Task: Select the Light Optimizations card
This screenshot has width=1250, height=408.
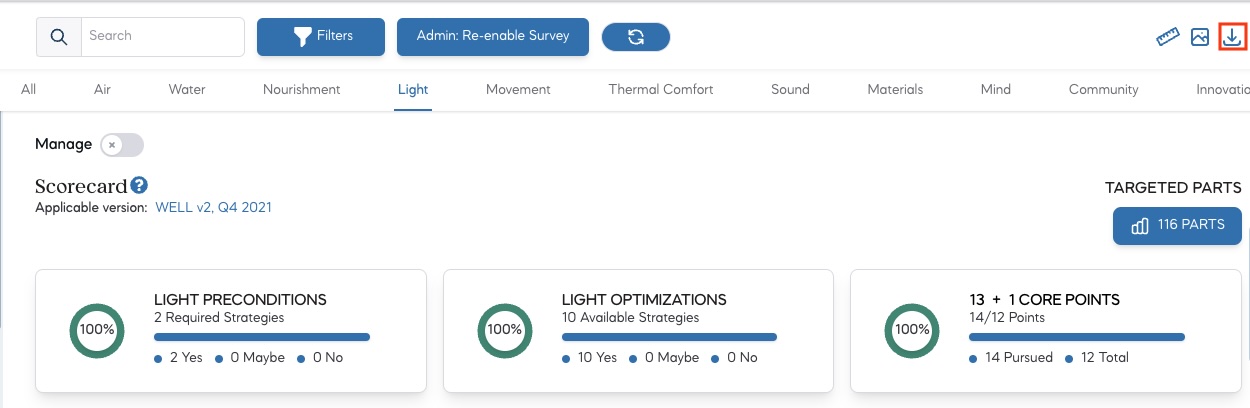Action: pyautogui.click(x=638, y=330)
